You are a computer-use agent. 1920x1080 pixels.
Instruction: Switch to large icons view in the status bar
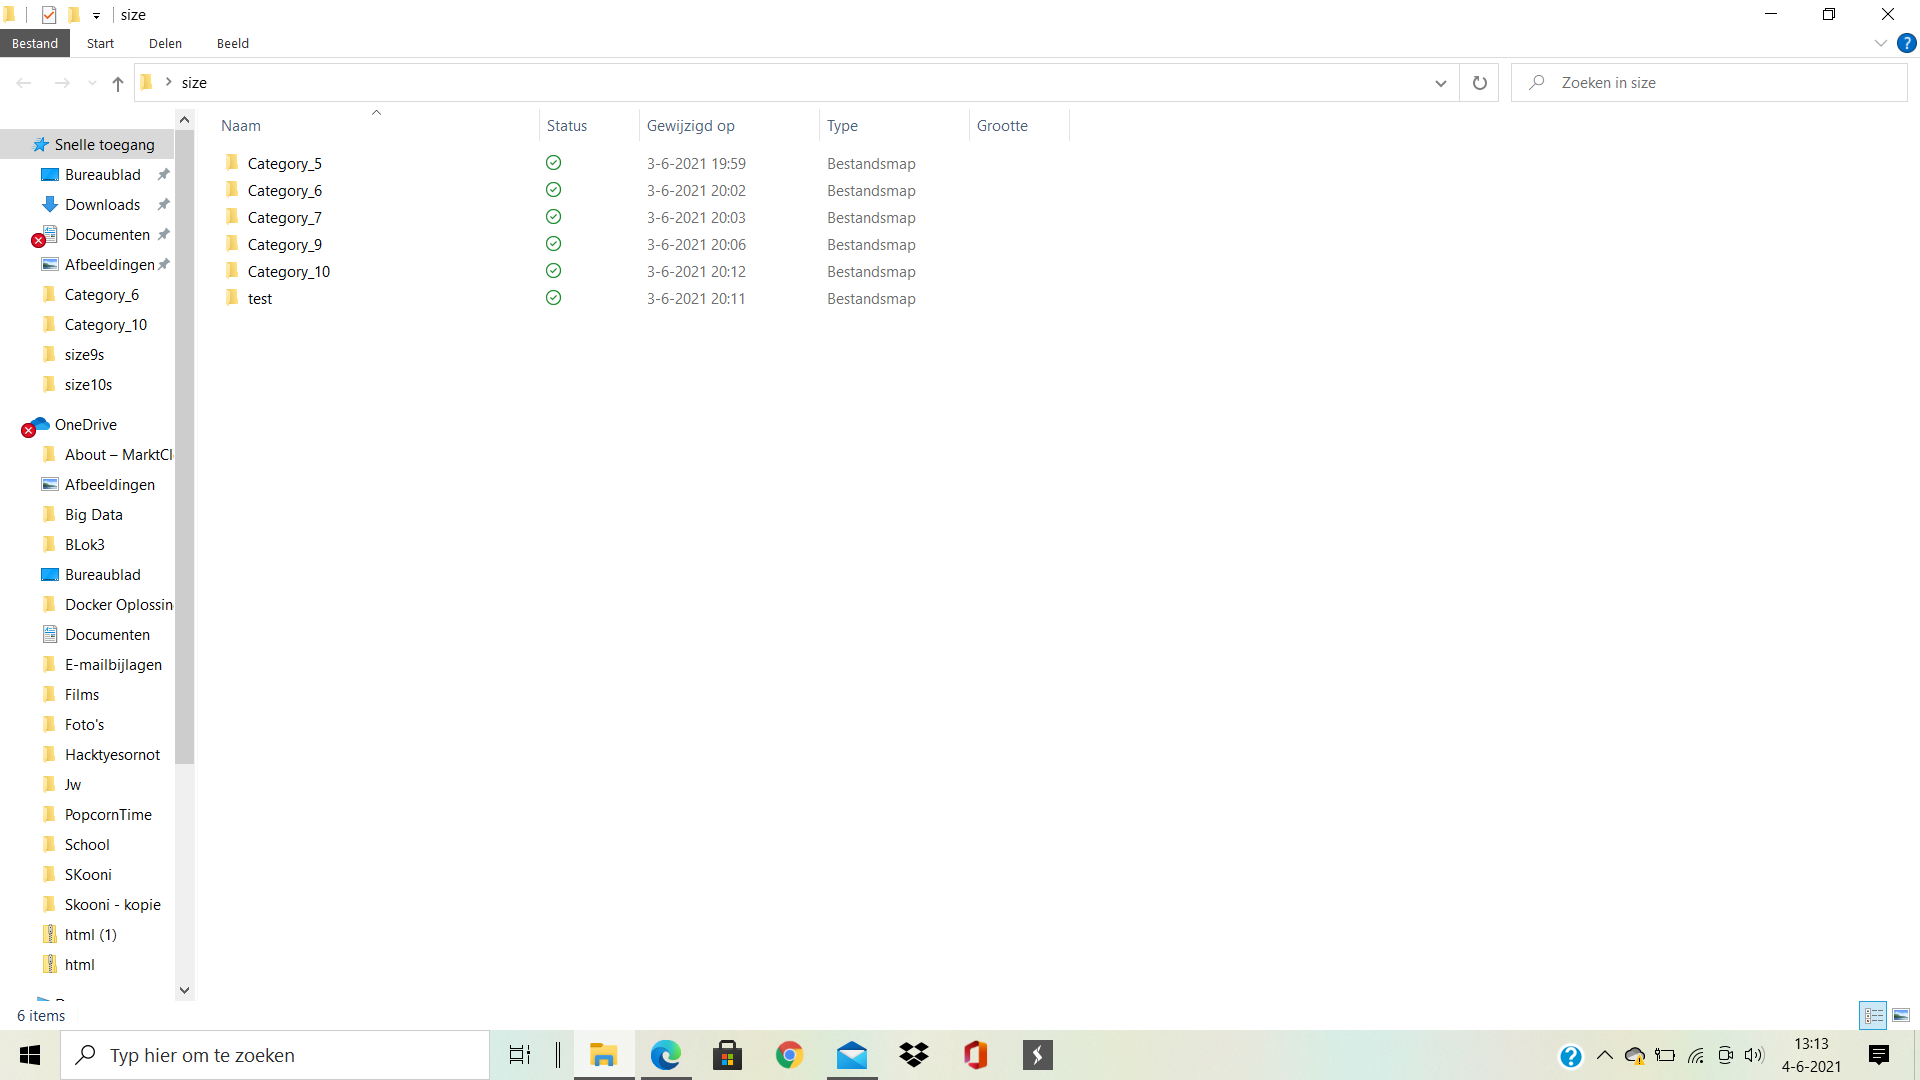(x=1900, y=1015)
